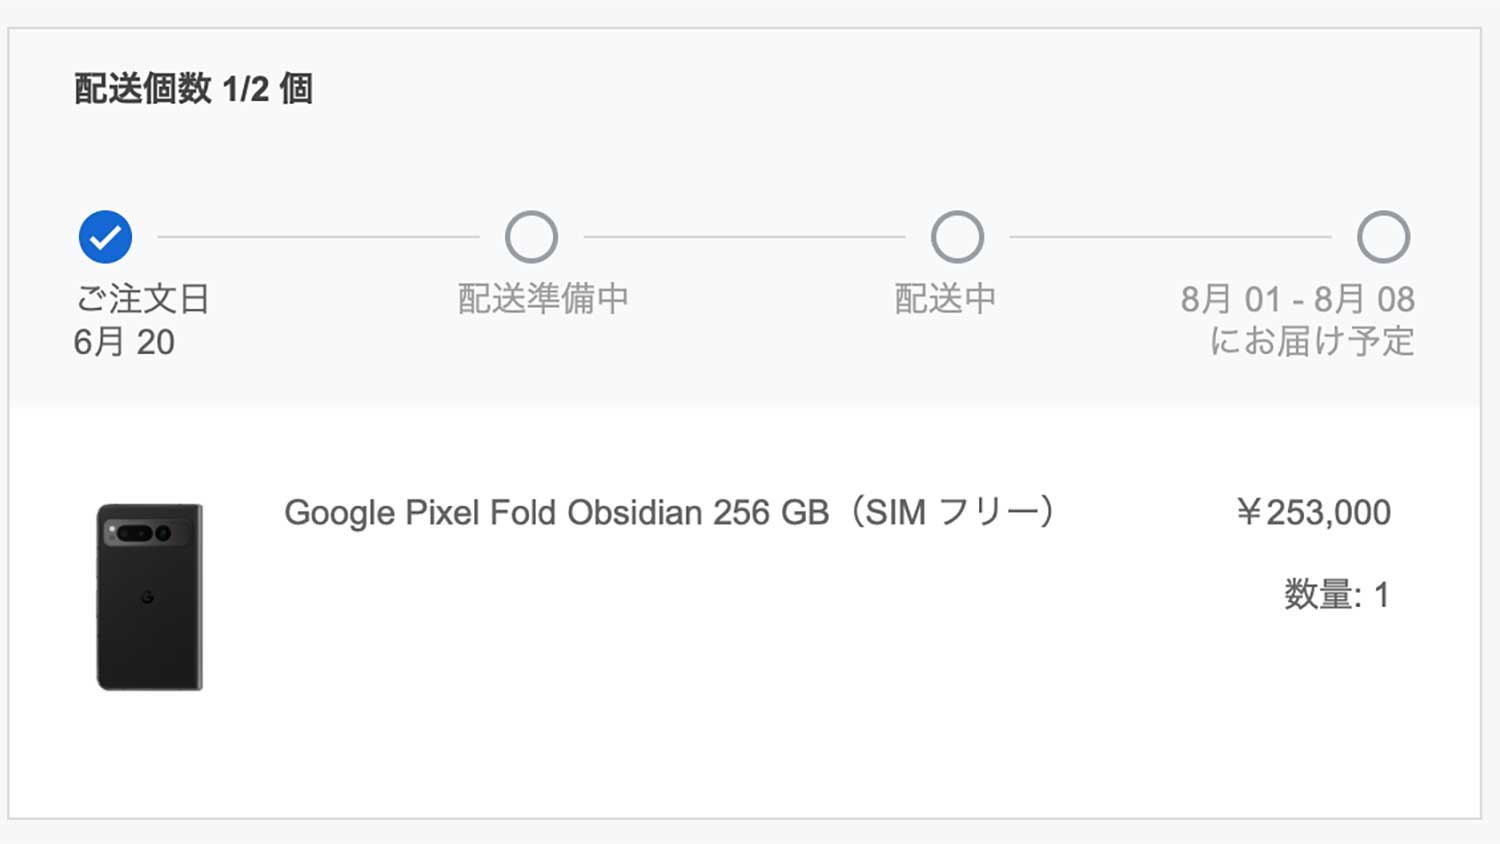Click the blue checkmark order-placed step icon
The image size is (1500, 844).
click(x=105, y=237)
